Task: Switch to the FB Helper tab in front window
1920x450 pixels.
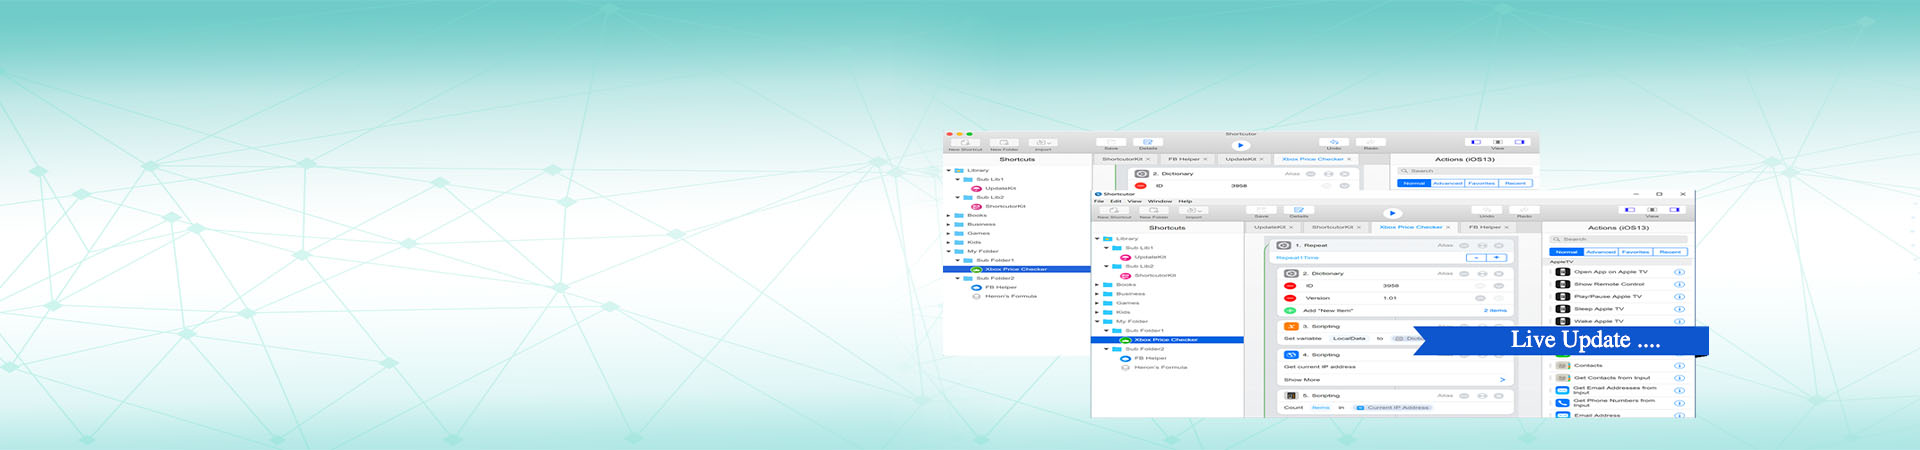Action: [x=1486, y=227]
